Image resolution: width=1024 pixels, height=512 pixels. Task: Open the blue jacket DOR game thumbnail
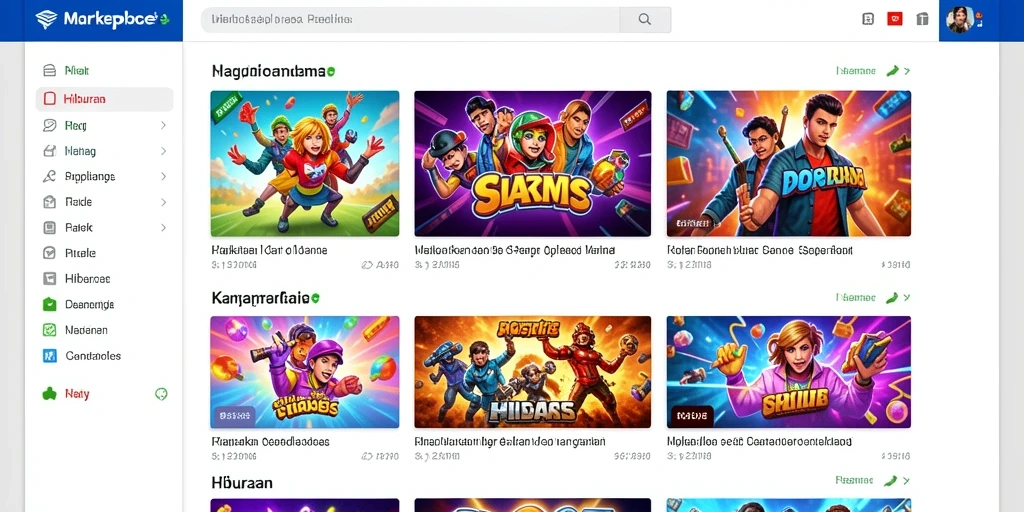(x=788, y=163)
